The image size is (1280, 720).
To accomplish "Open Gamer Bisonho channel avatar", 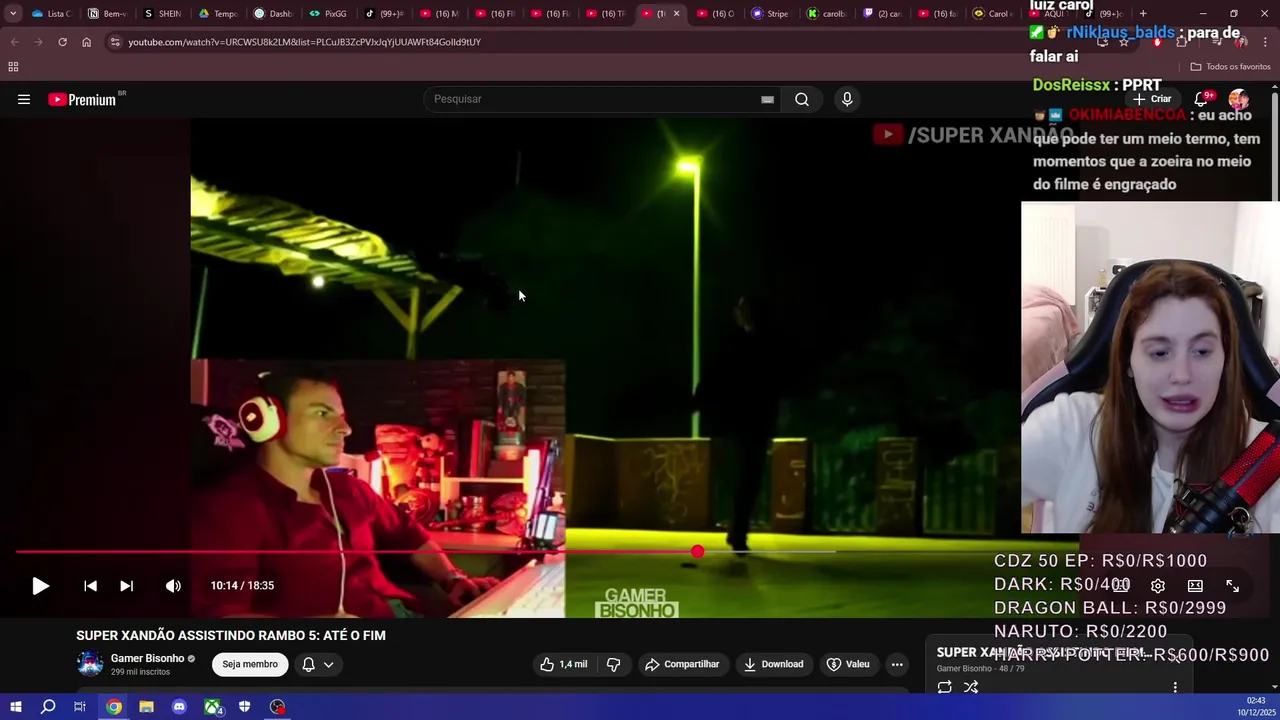I will pyautogui.click(x=90, y=664).
